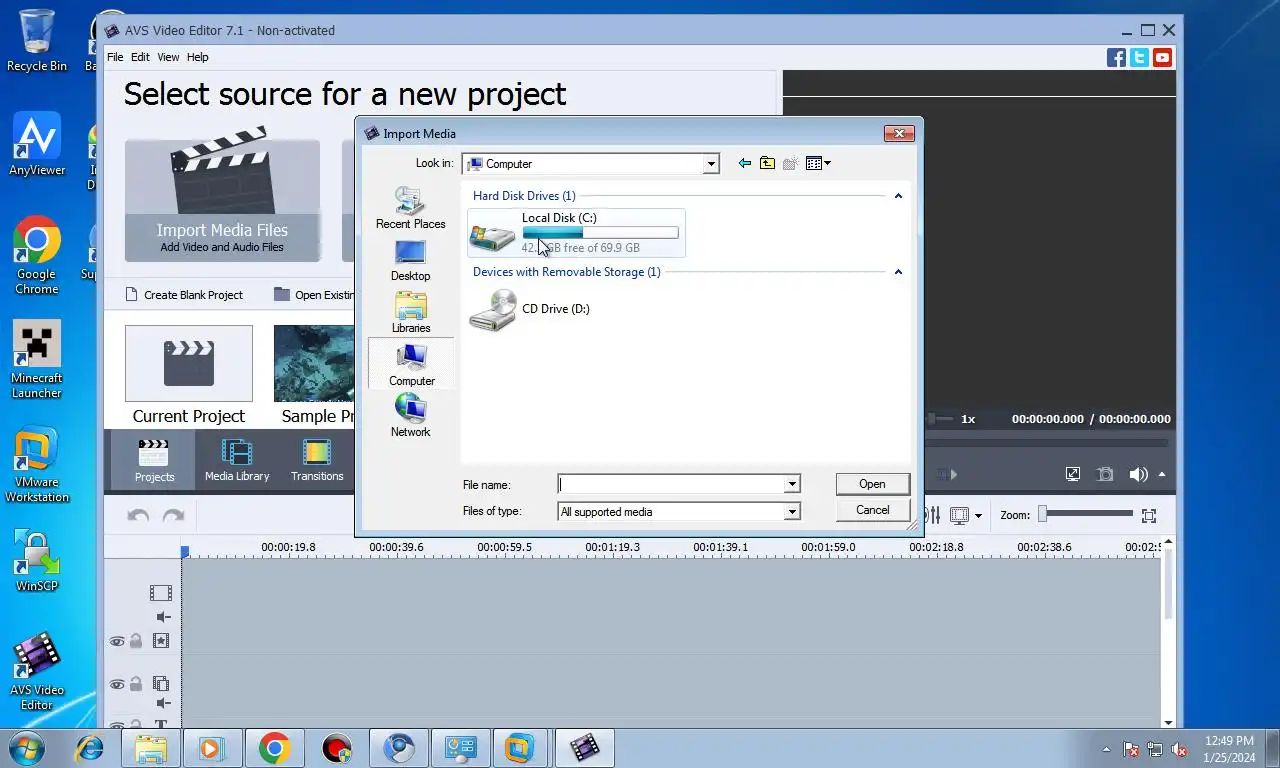Select video overlay track icon
This screenshot has height=768, width=1280.
coord(160,684)
